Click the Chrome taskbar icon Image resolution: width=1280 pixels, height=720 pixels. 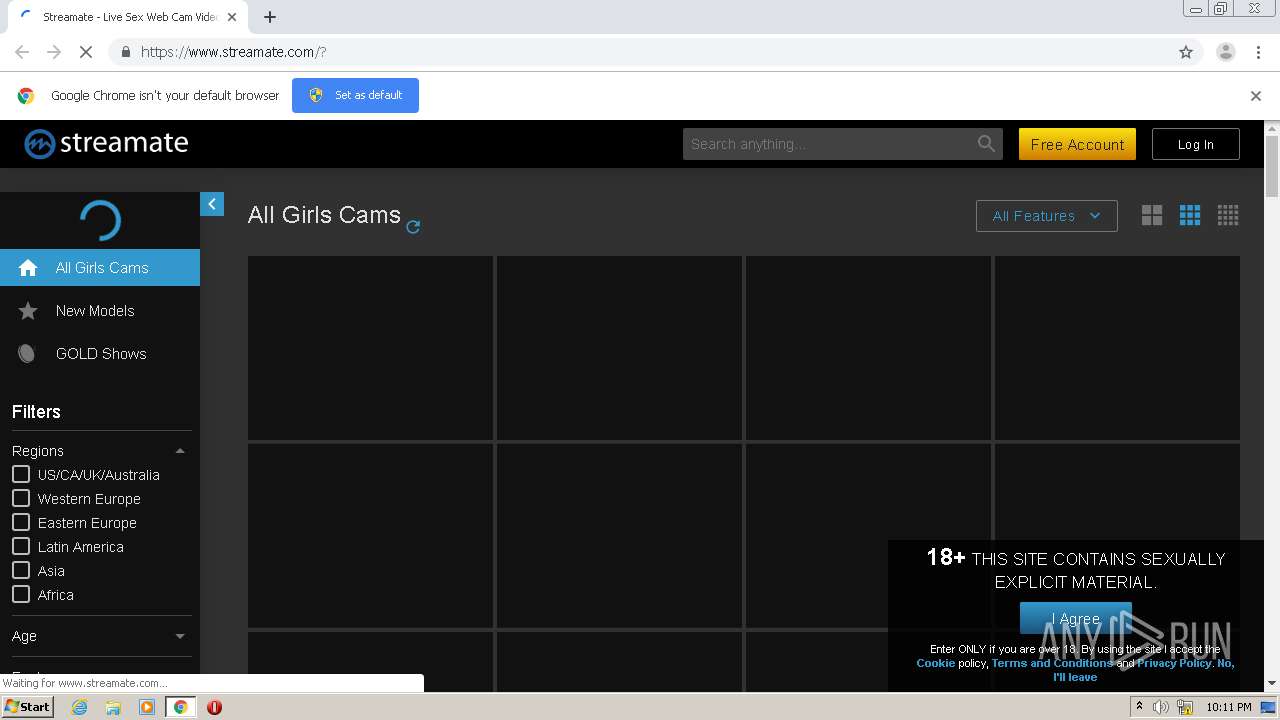(180, 707)
